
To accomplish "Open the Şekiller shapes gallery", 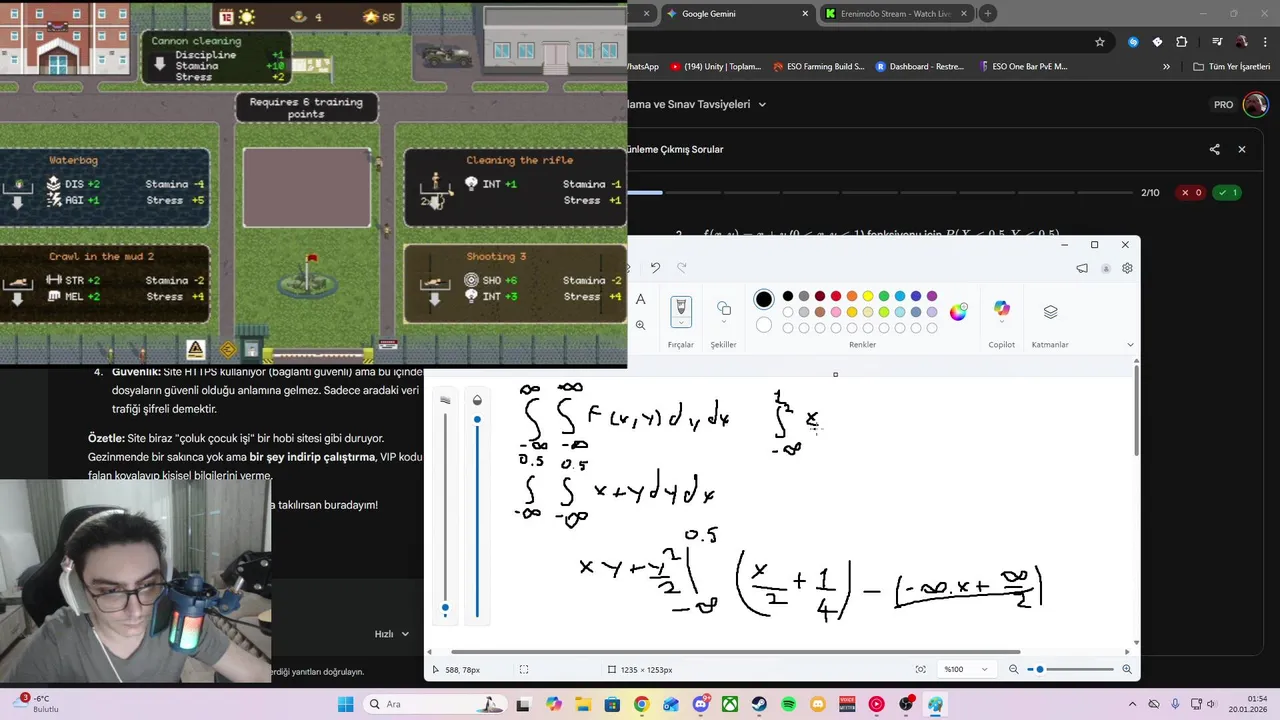I will click(723, 312).
